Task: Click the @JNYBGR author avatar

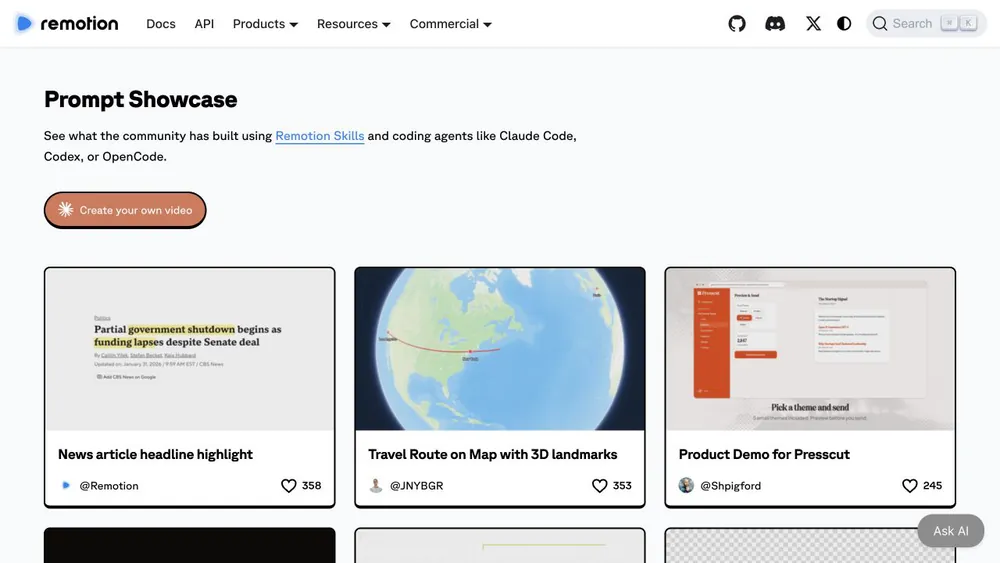Action: pyautogui.click(x=376, y=485)
